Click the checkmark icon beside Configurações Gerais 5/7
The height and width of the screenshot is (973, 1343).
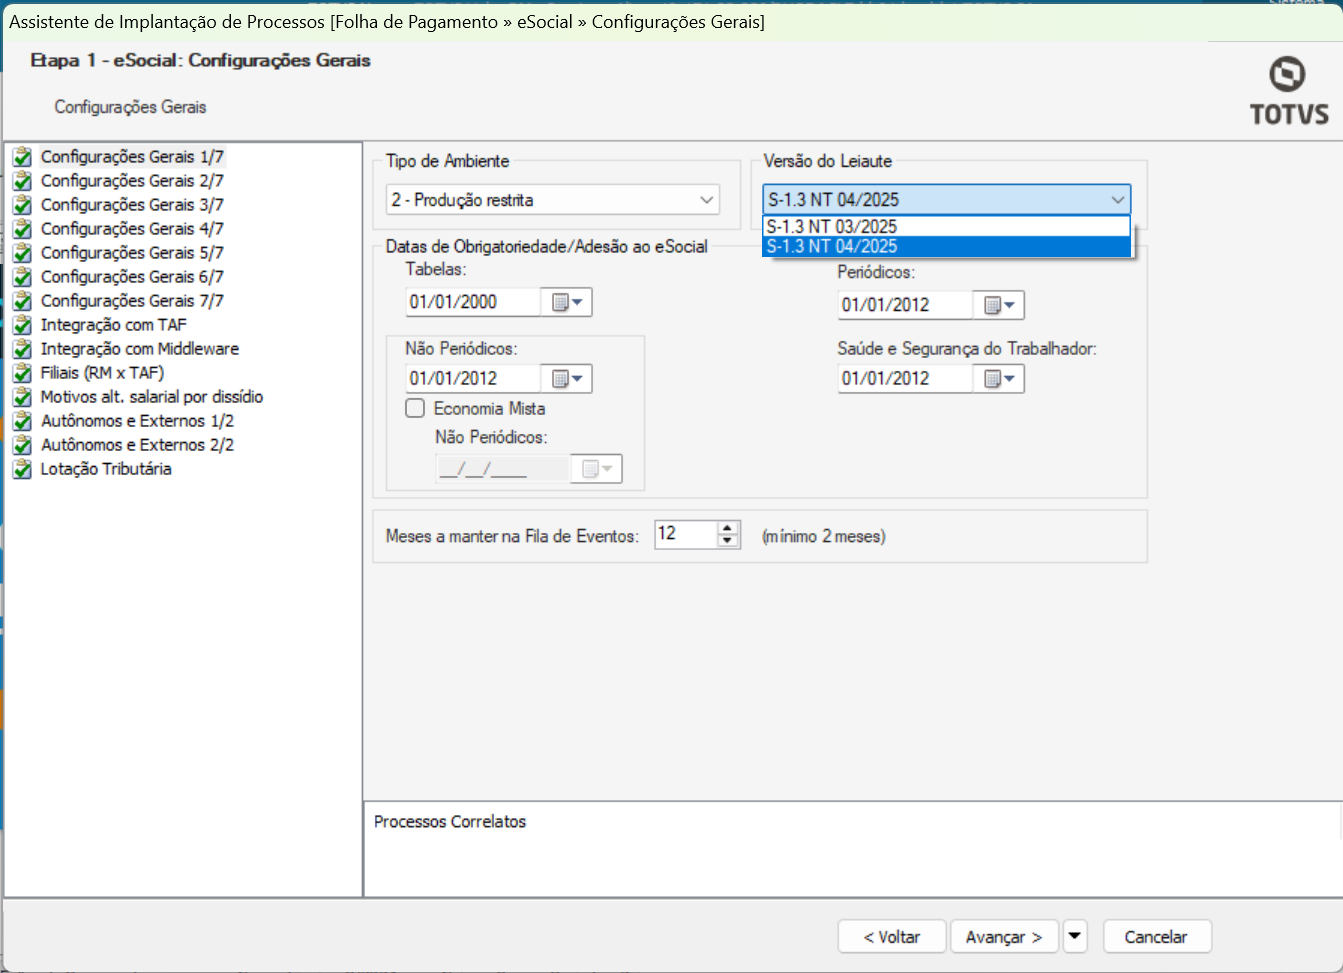click(x=22, y=253)
